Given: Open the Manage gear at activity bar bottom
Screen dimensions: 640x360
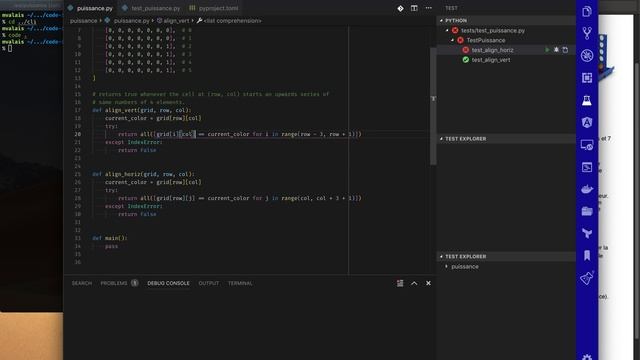Looking at the screenshot, I should pyautogui.click(x=587, y=357).
